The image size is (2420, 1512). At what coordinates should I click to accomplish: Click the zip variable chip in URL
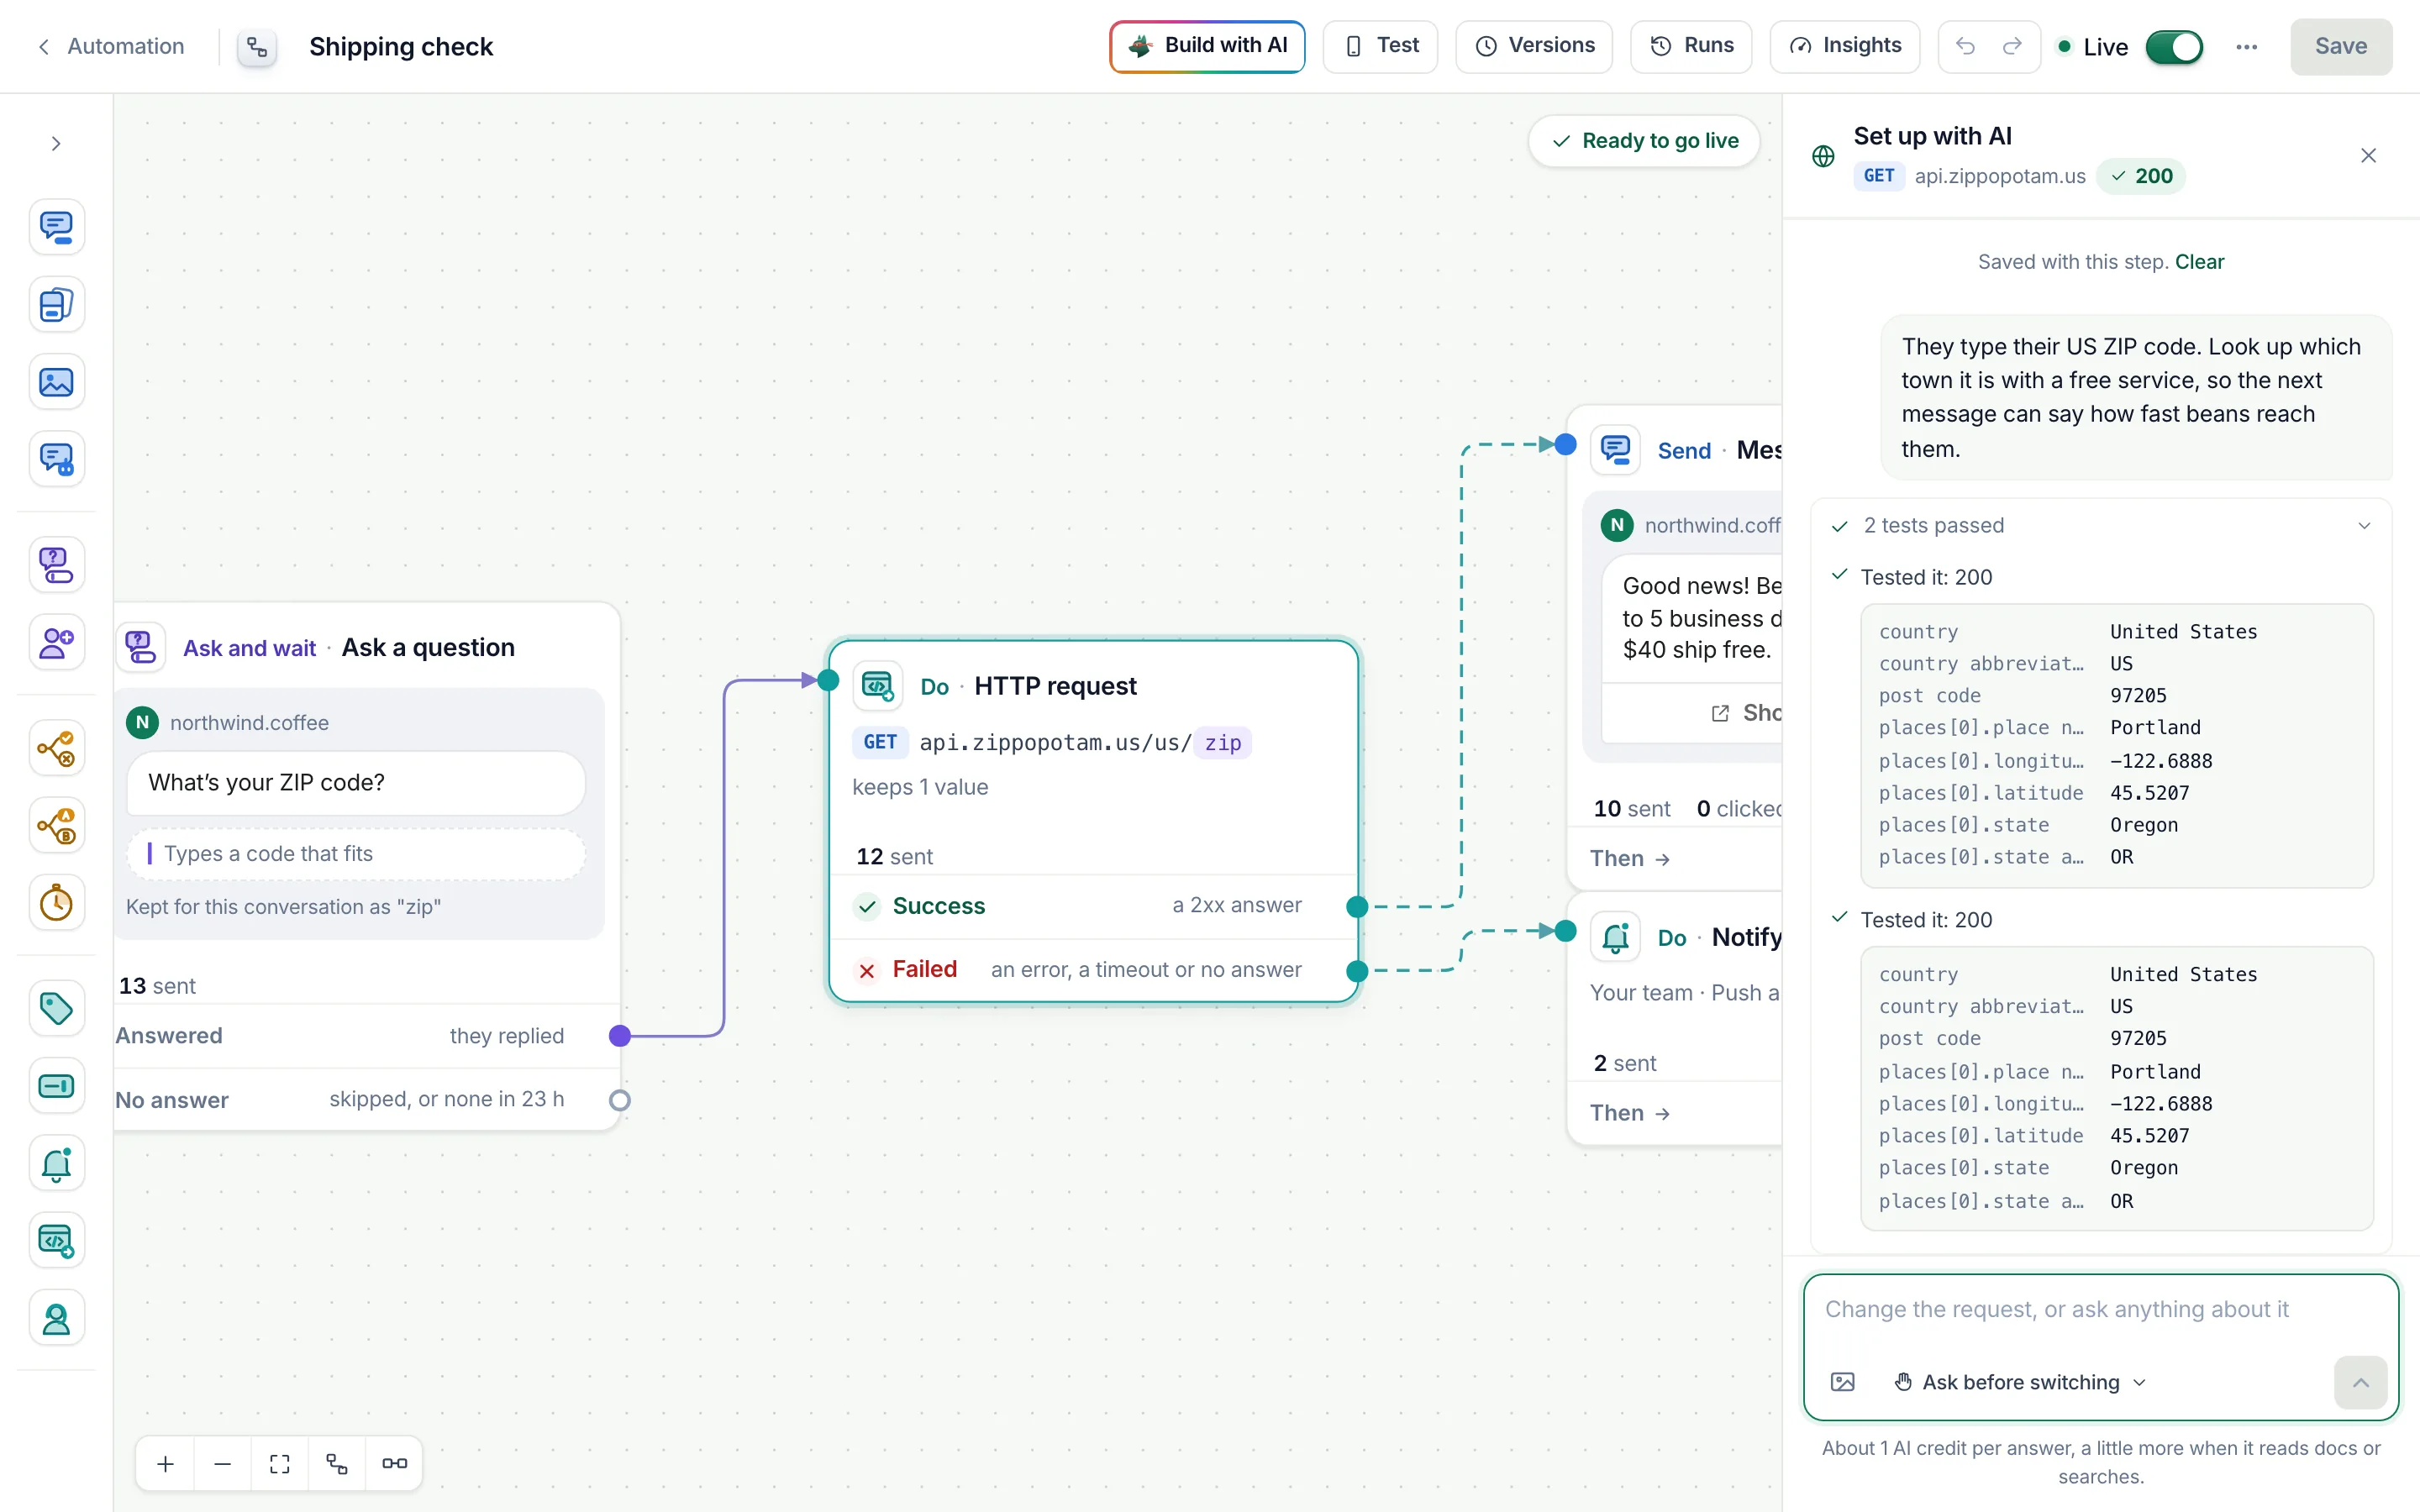pos(1222,743)
